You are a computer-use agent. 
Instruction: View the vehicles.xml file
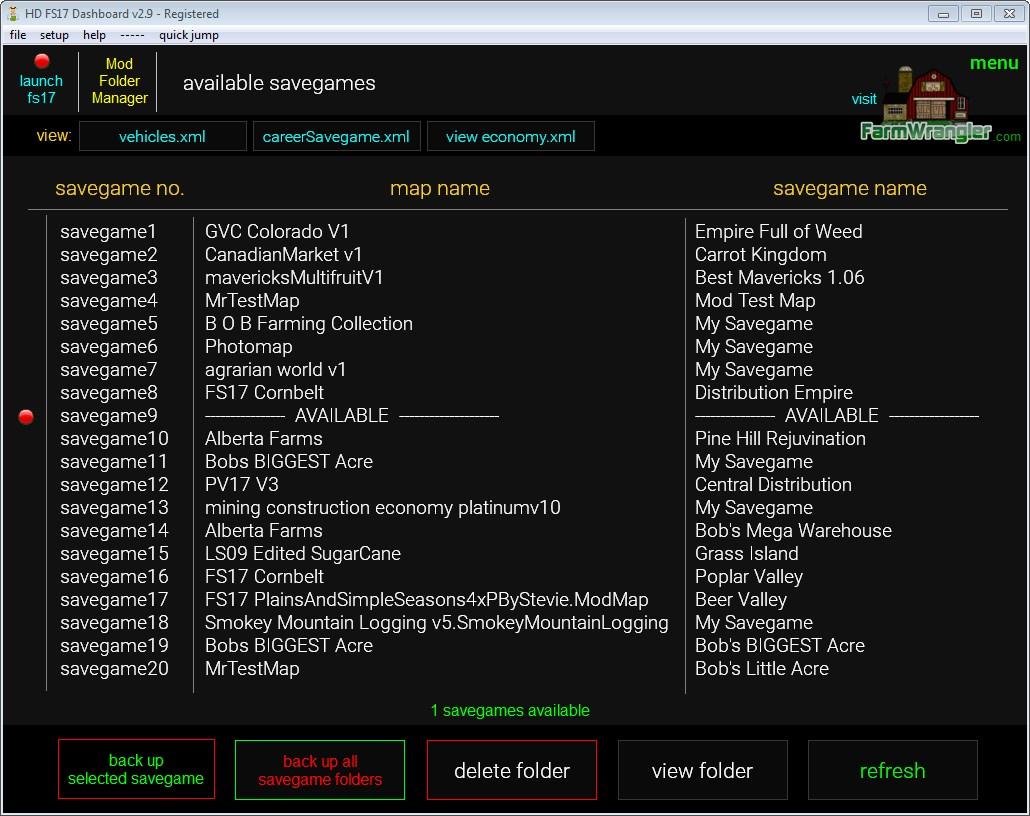[162, 137]
